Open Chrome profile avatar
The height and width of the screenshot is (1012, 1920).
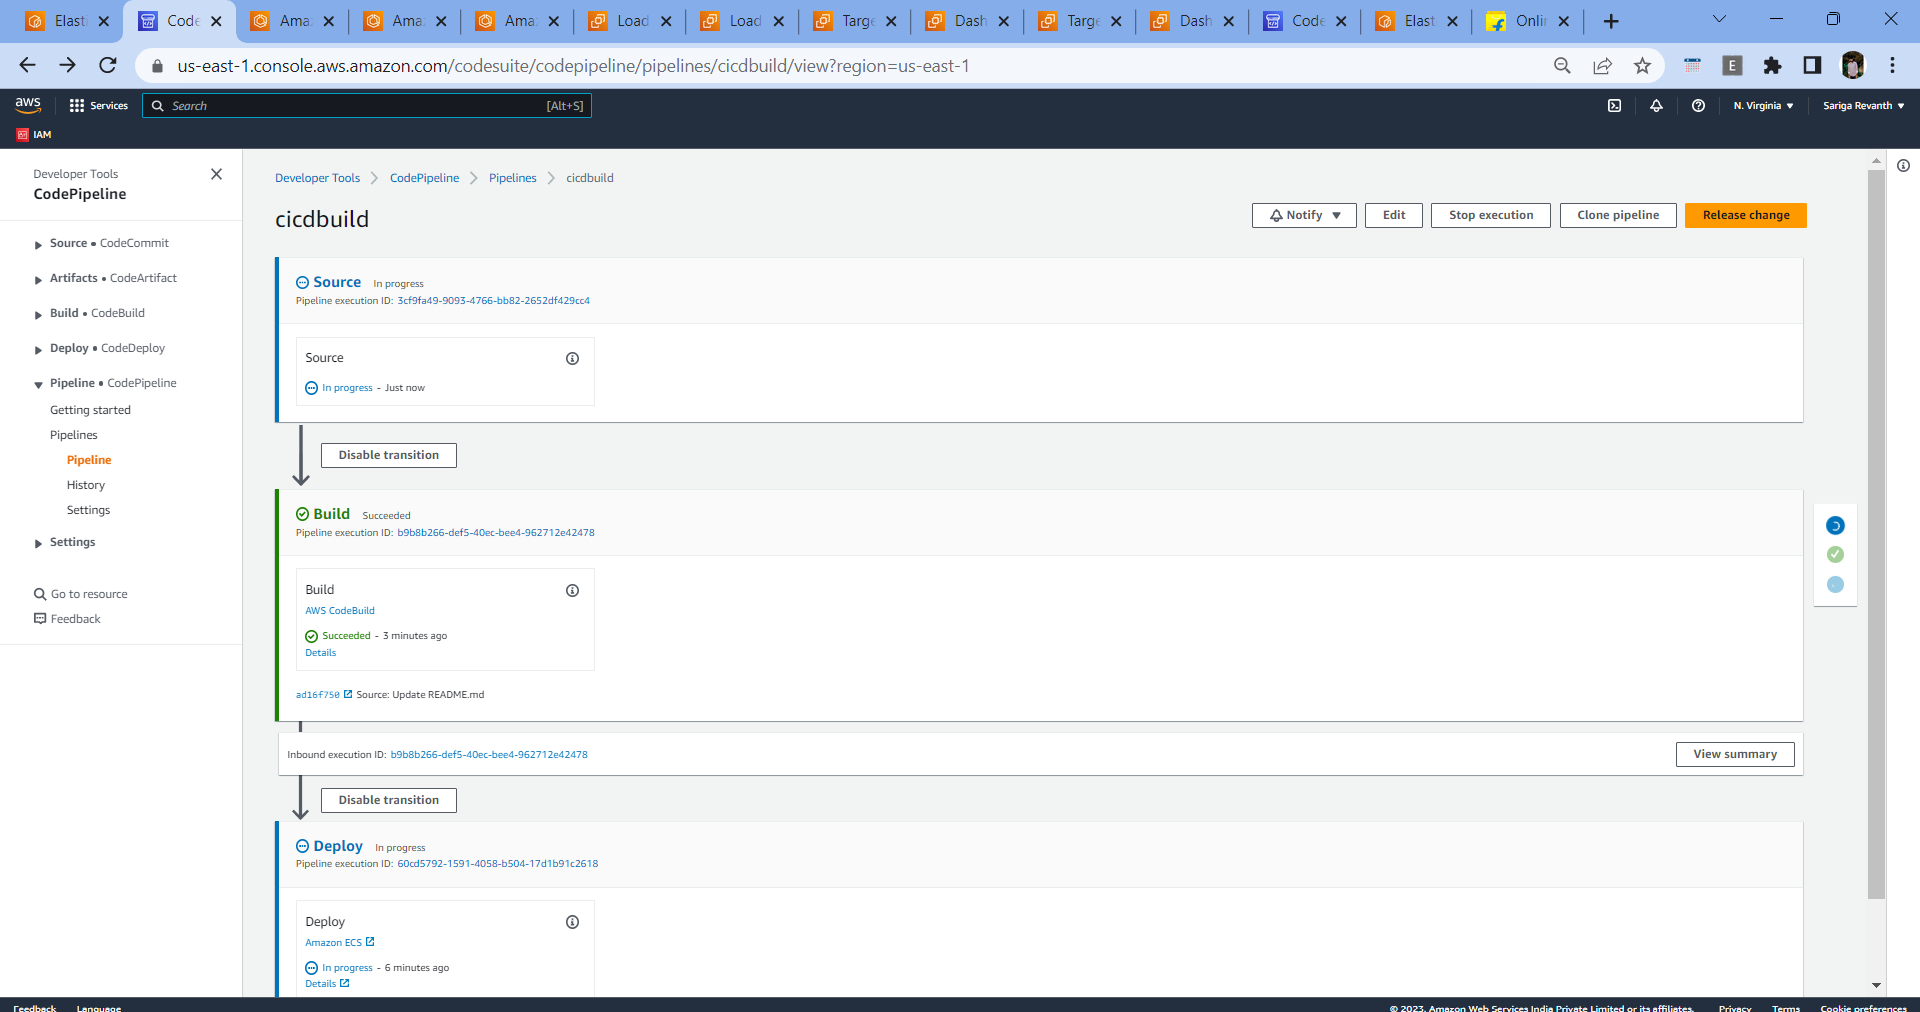click(1852, 66)
